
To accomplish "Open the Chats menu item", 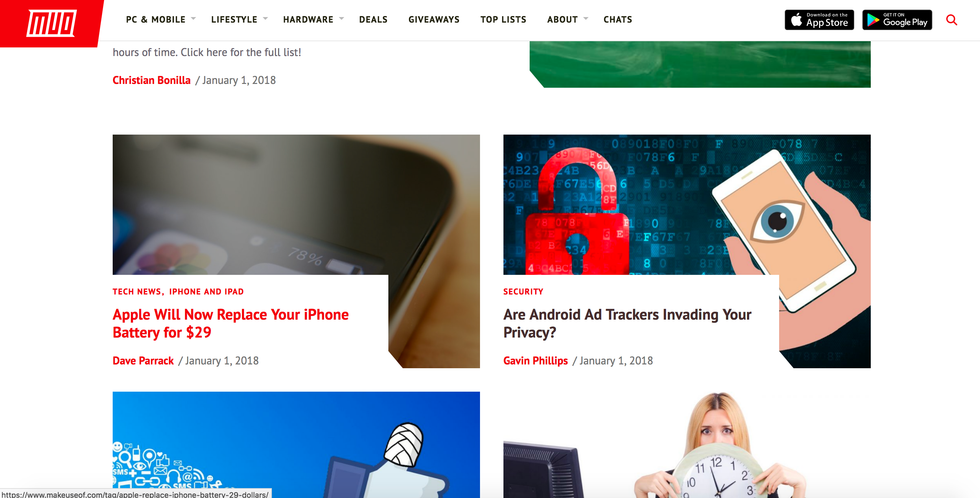I will [x=618, y=19].
